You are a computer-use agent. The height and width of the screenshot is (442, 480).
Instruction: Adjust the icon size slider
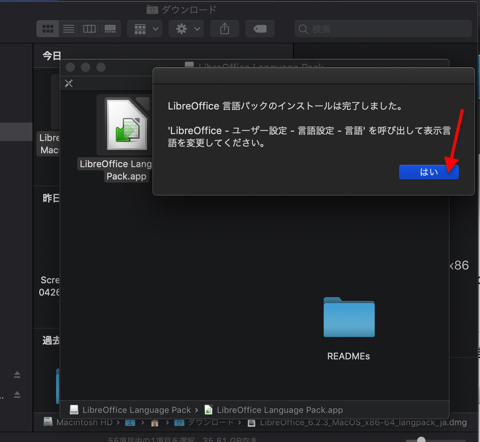pos(421,439)
